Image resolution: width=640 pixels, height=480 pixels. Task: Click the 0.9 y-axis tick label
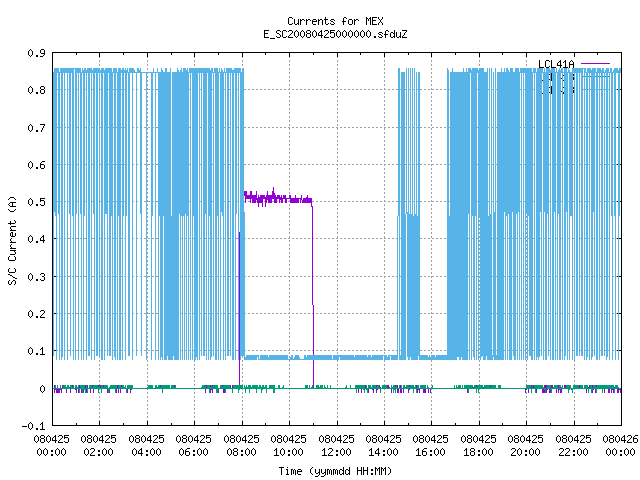pos(36,53)
